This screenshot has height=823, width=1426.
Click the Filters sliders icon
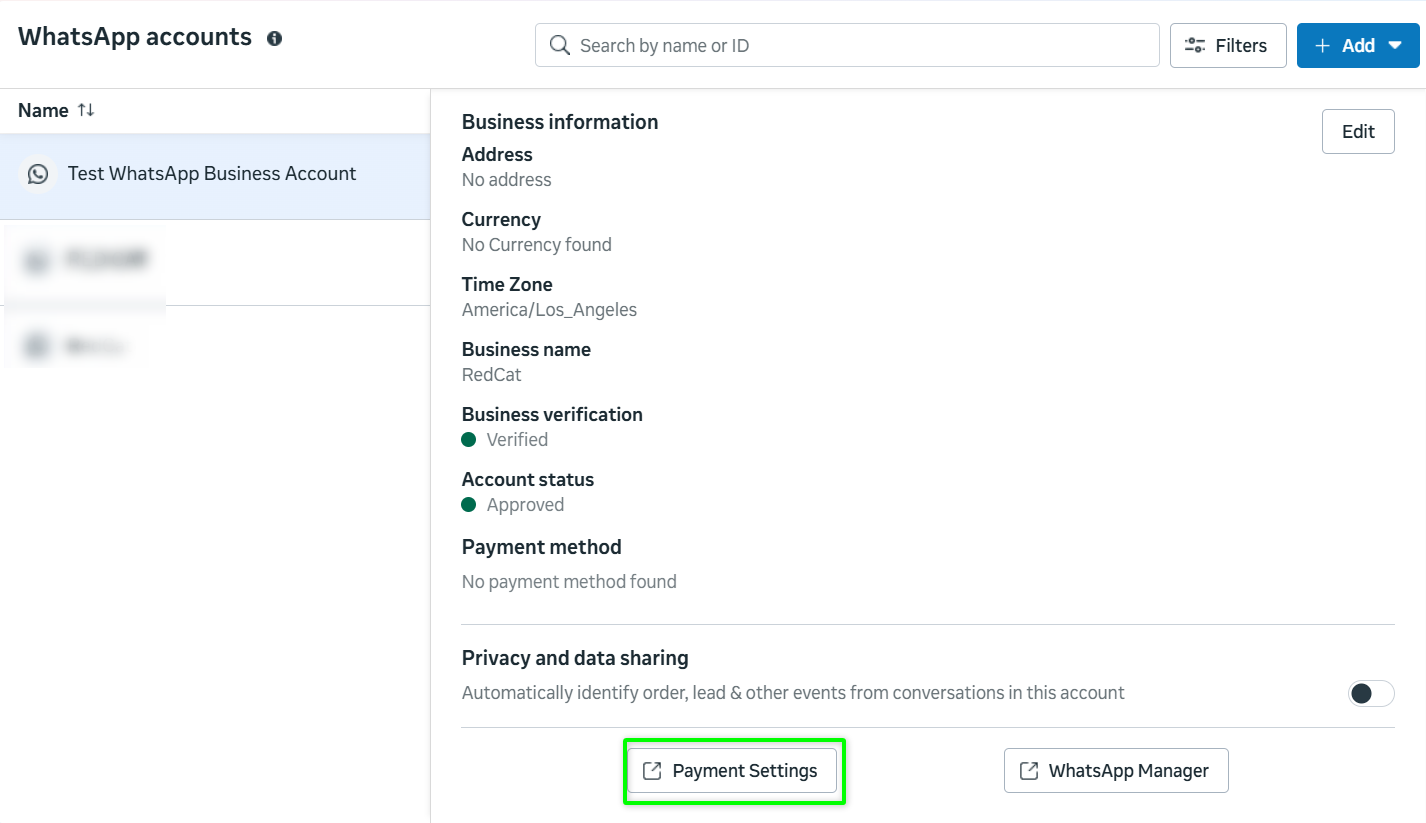1194,45
